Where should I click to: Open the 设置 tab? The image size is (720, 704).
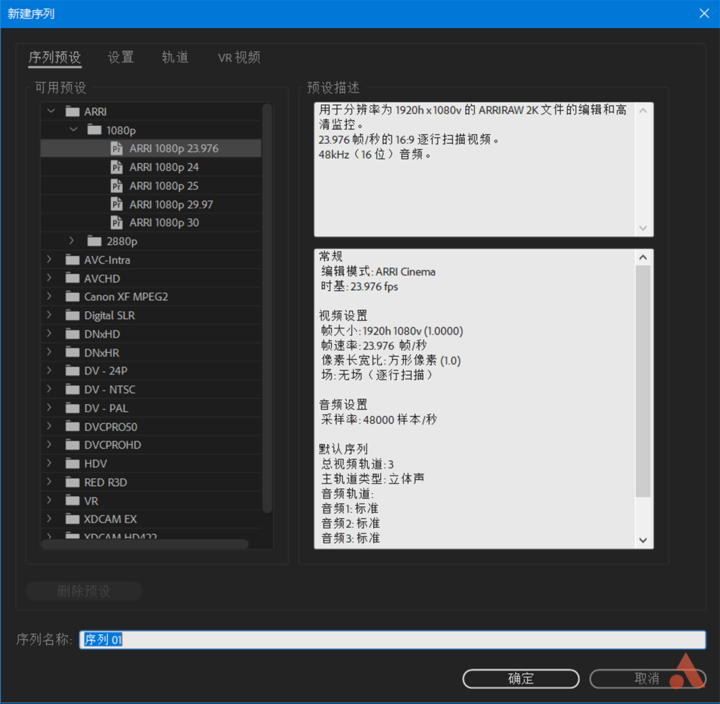coord(121,57)
